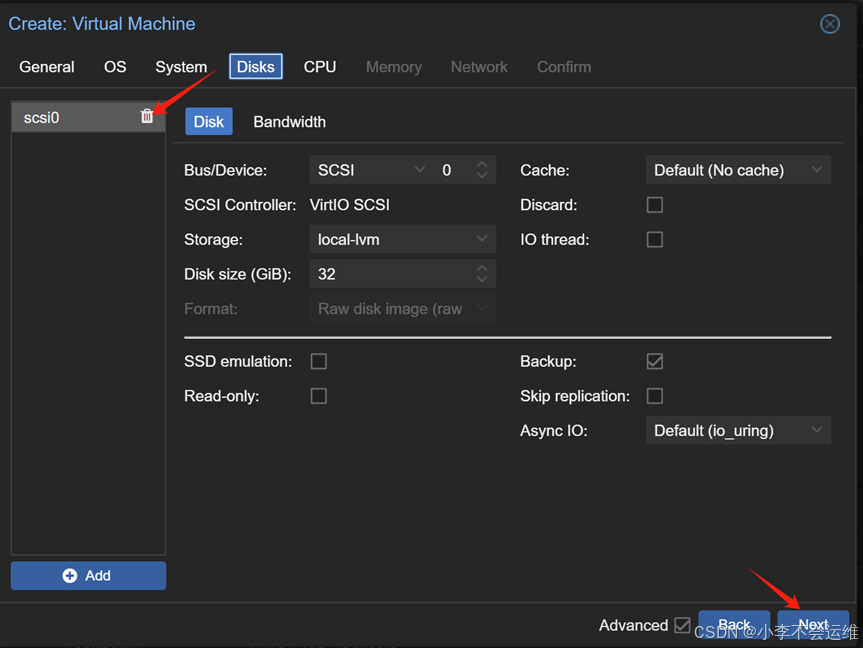Switch to the OS tab

click(115, 67)
